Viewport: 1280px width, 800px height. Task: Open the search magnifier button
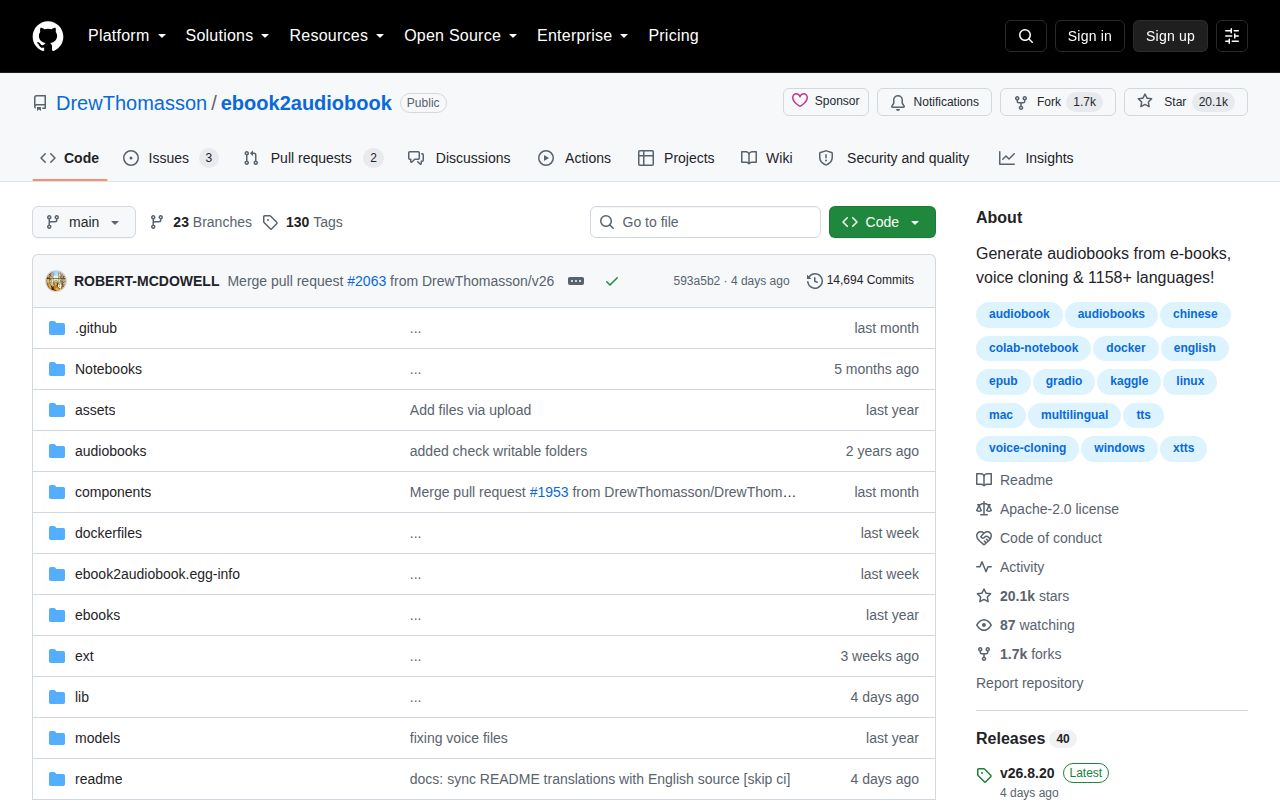1026,36
